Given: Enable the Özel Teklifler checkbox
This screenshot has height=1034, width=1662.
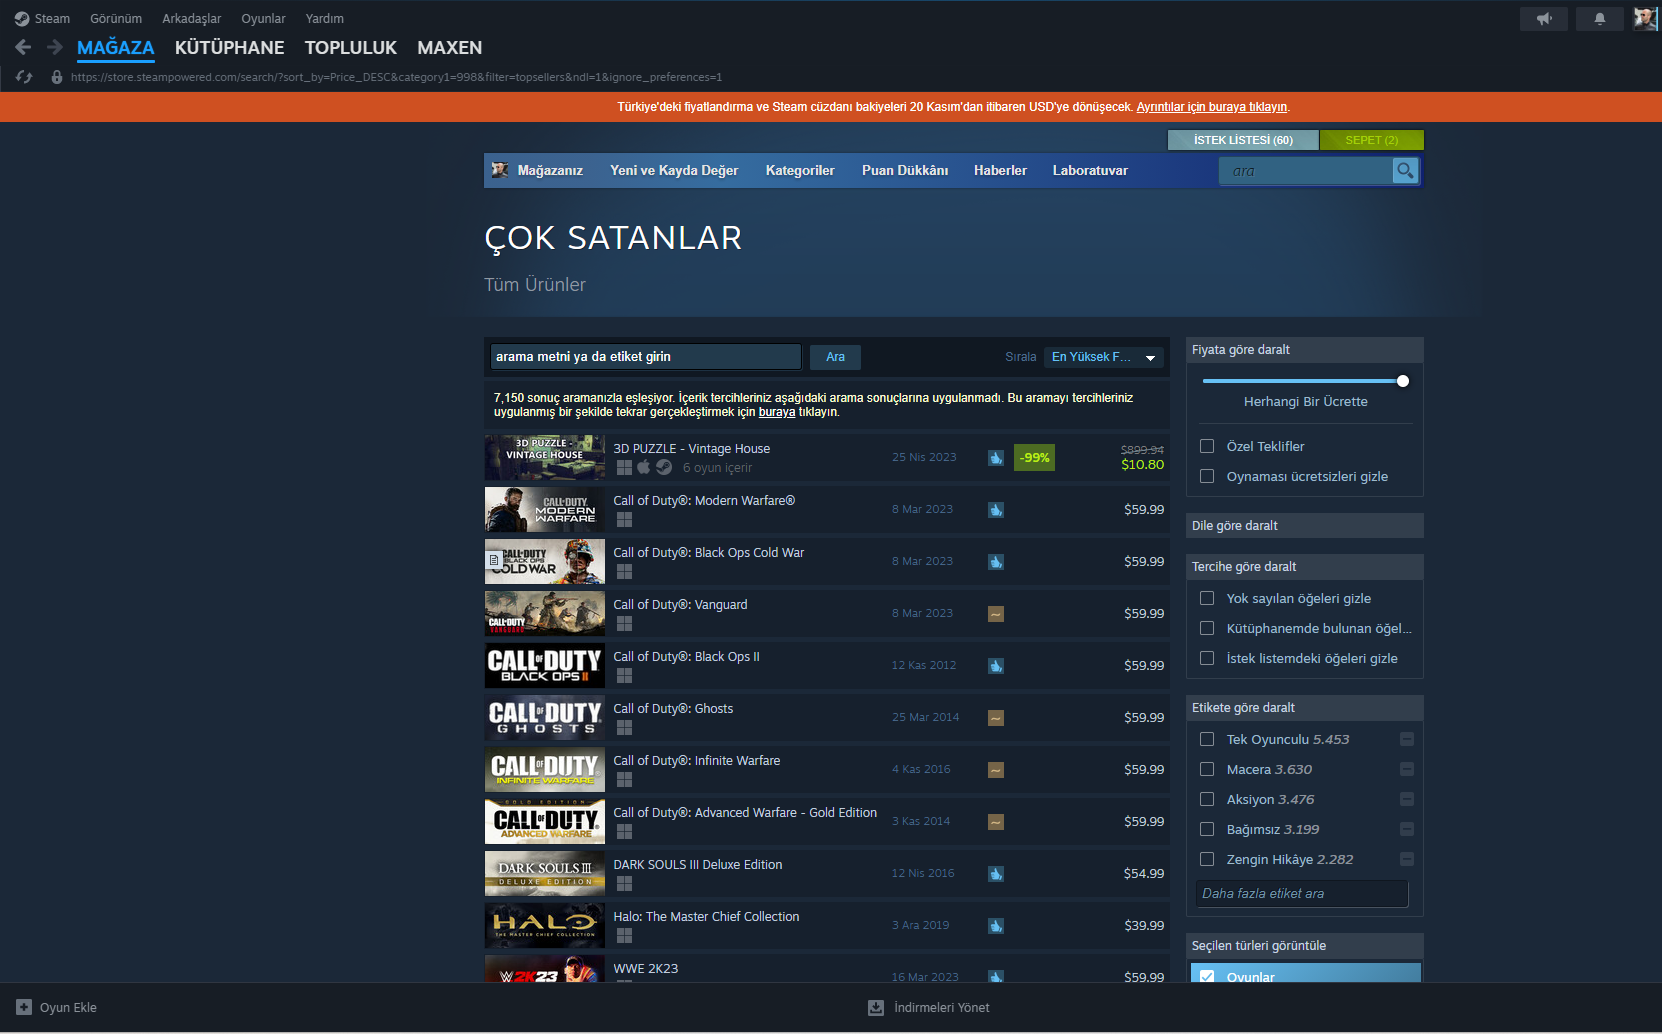Looking at the screenshot, I should pos(1207,446).
